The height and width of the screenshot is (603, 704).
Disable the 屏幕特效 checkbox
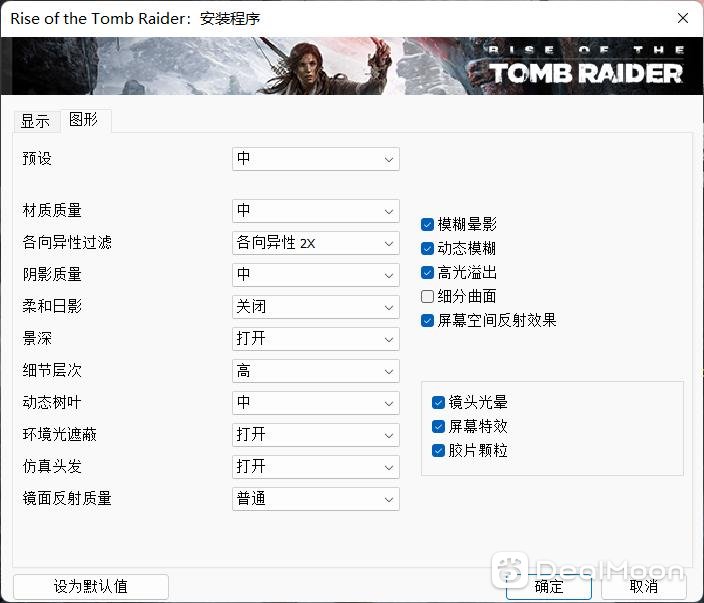pos(438,427)
